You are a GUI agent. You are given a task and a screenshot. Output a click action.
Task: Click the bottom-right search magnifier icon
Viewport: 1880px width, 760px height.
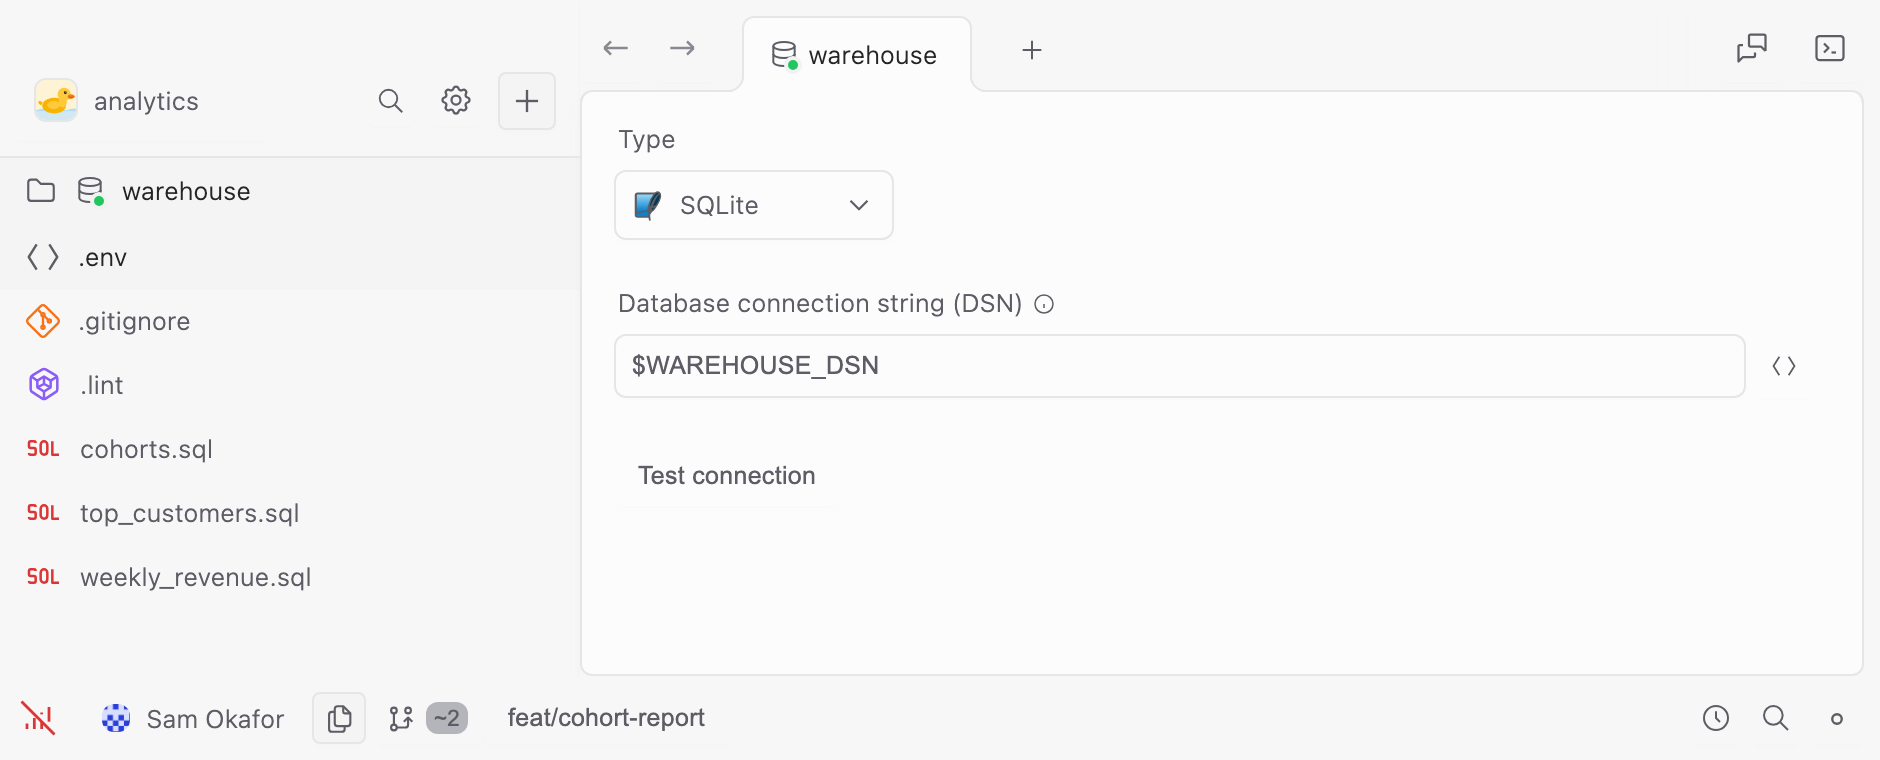[x=1776, y=718]
